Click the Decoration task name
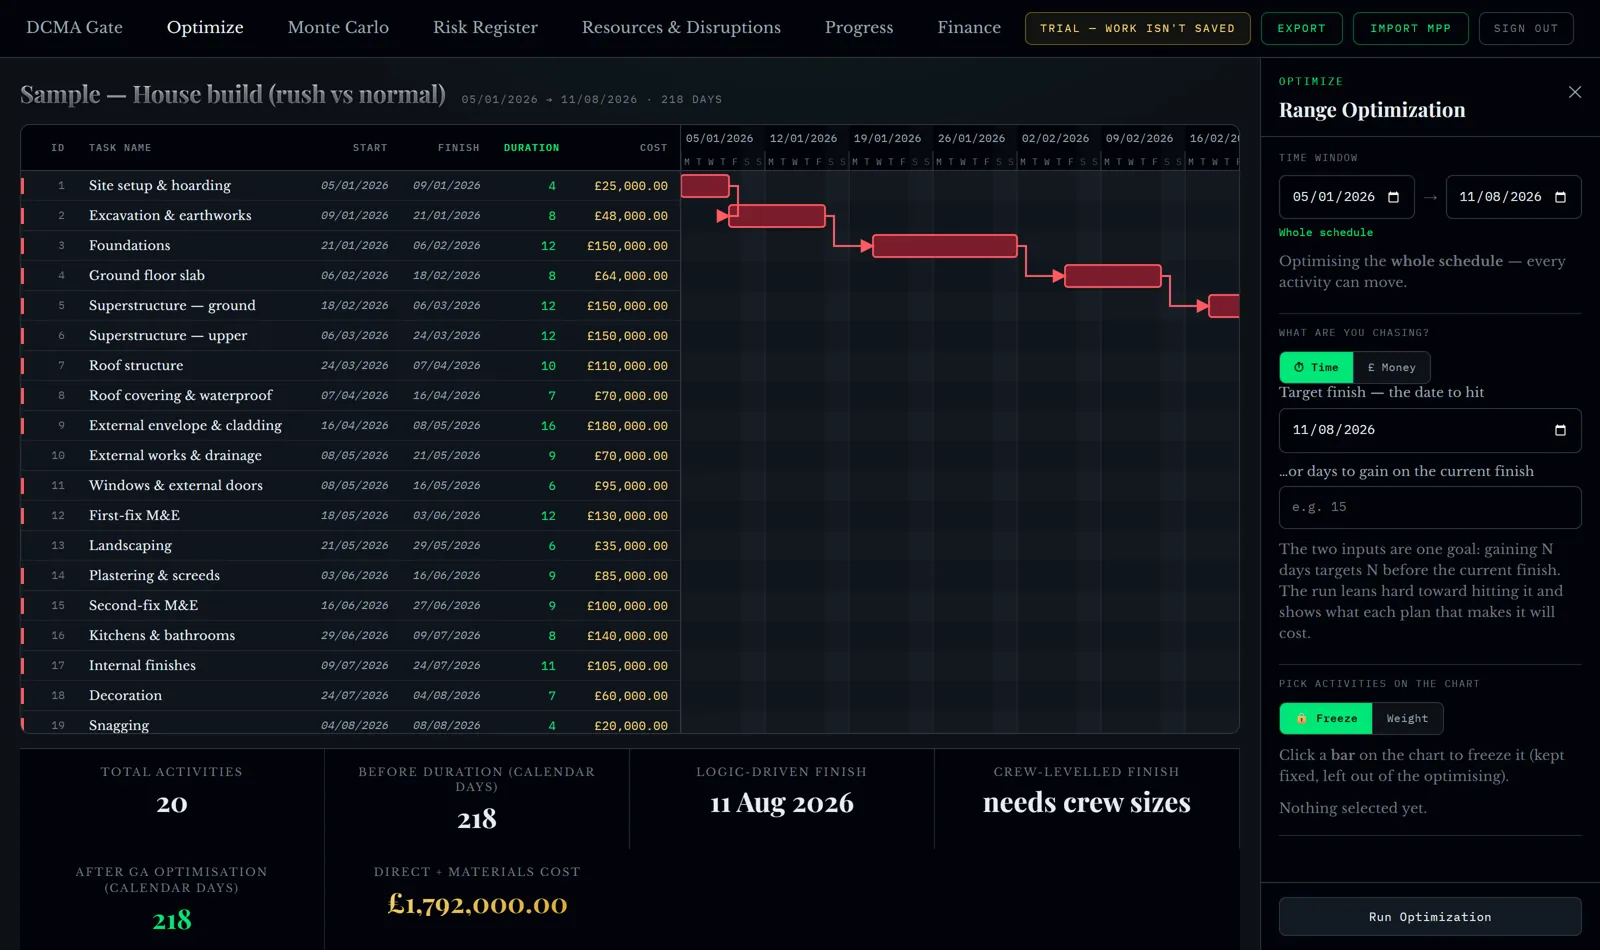Screen dimensions: 1600x950 pos(125,696)
